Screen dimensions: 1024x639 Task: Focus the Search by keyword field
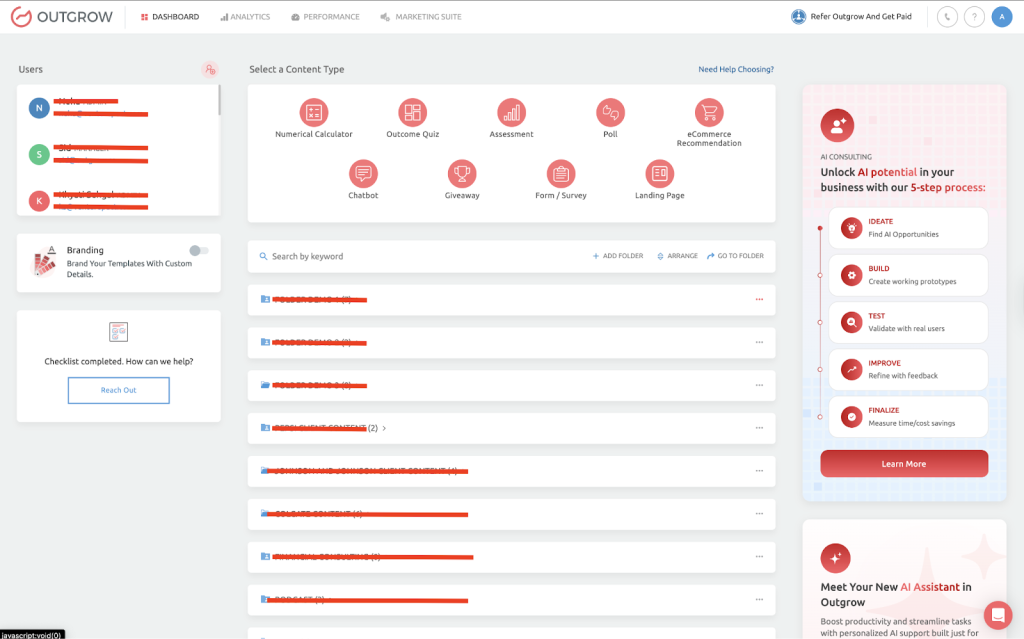400,256
